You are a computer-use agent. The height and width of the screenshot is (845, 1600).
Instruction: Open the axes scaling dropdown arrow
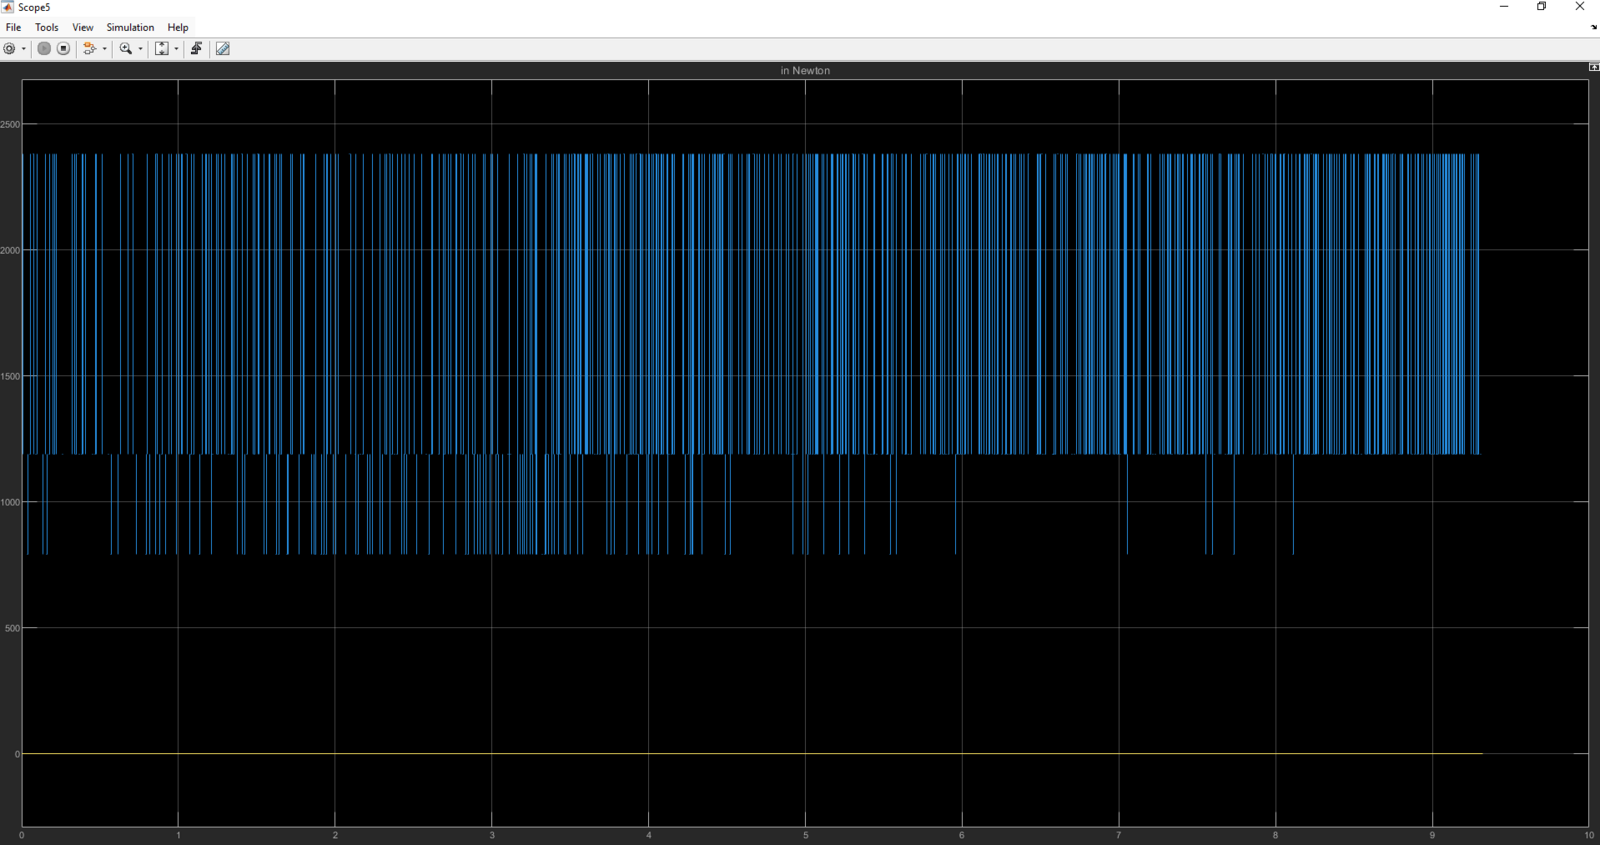pyautogui.click(x=177, y=48)
